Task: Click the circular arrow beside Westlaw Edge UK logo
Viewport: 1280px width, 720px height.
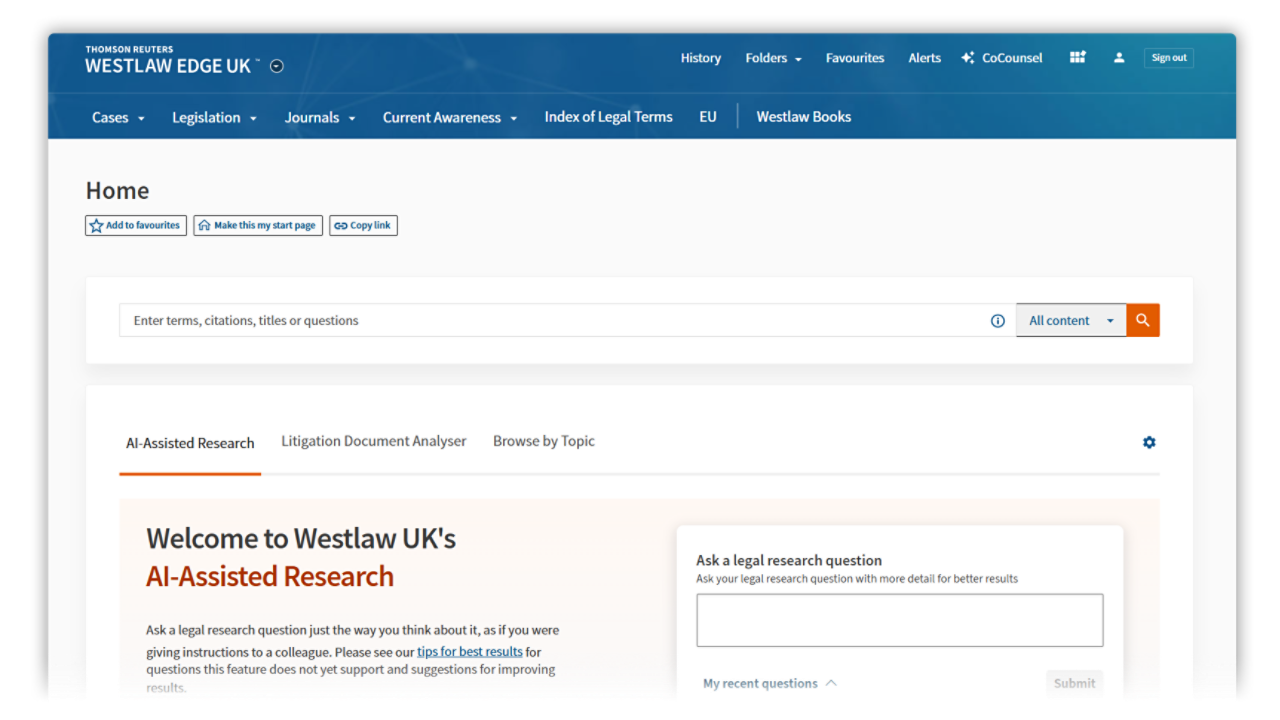Action: pyautogui.click(x=277, y=66)
